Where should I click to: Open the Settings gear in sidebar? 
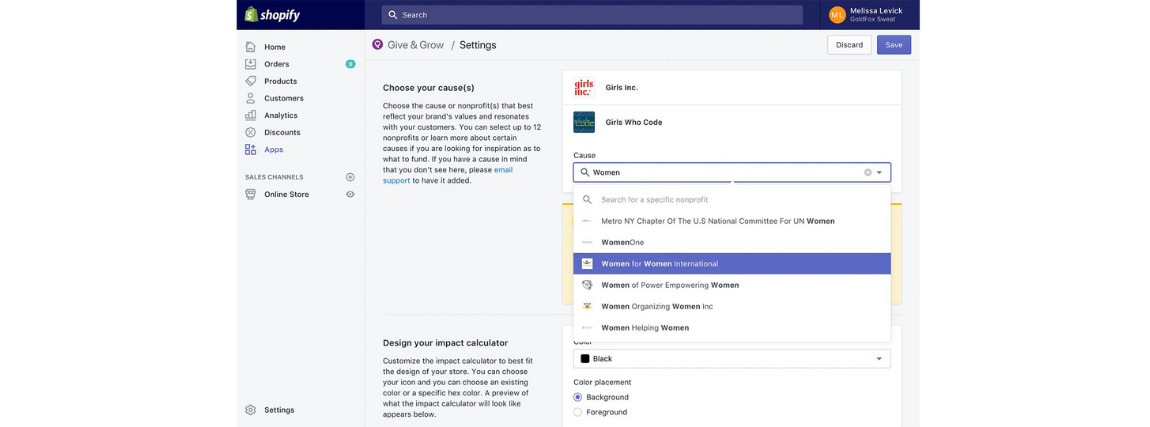tap(251, 410)
